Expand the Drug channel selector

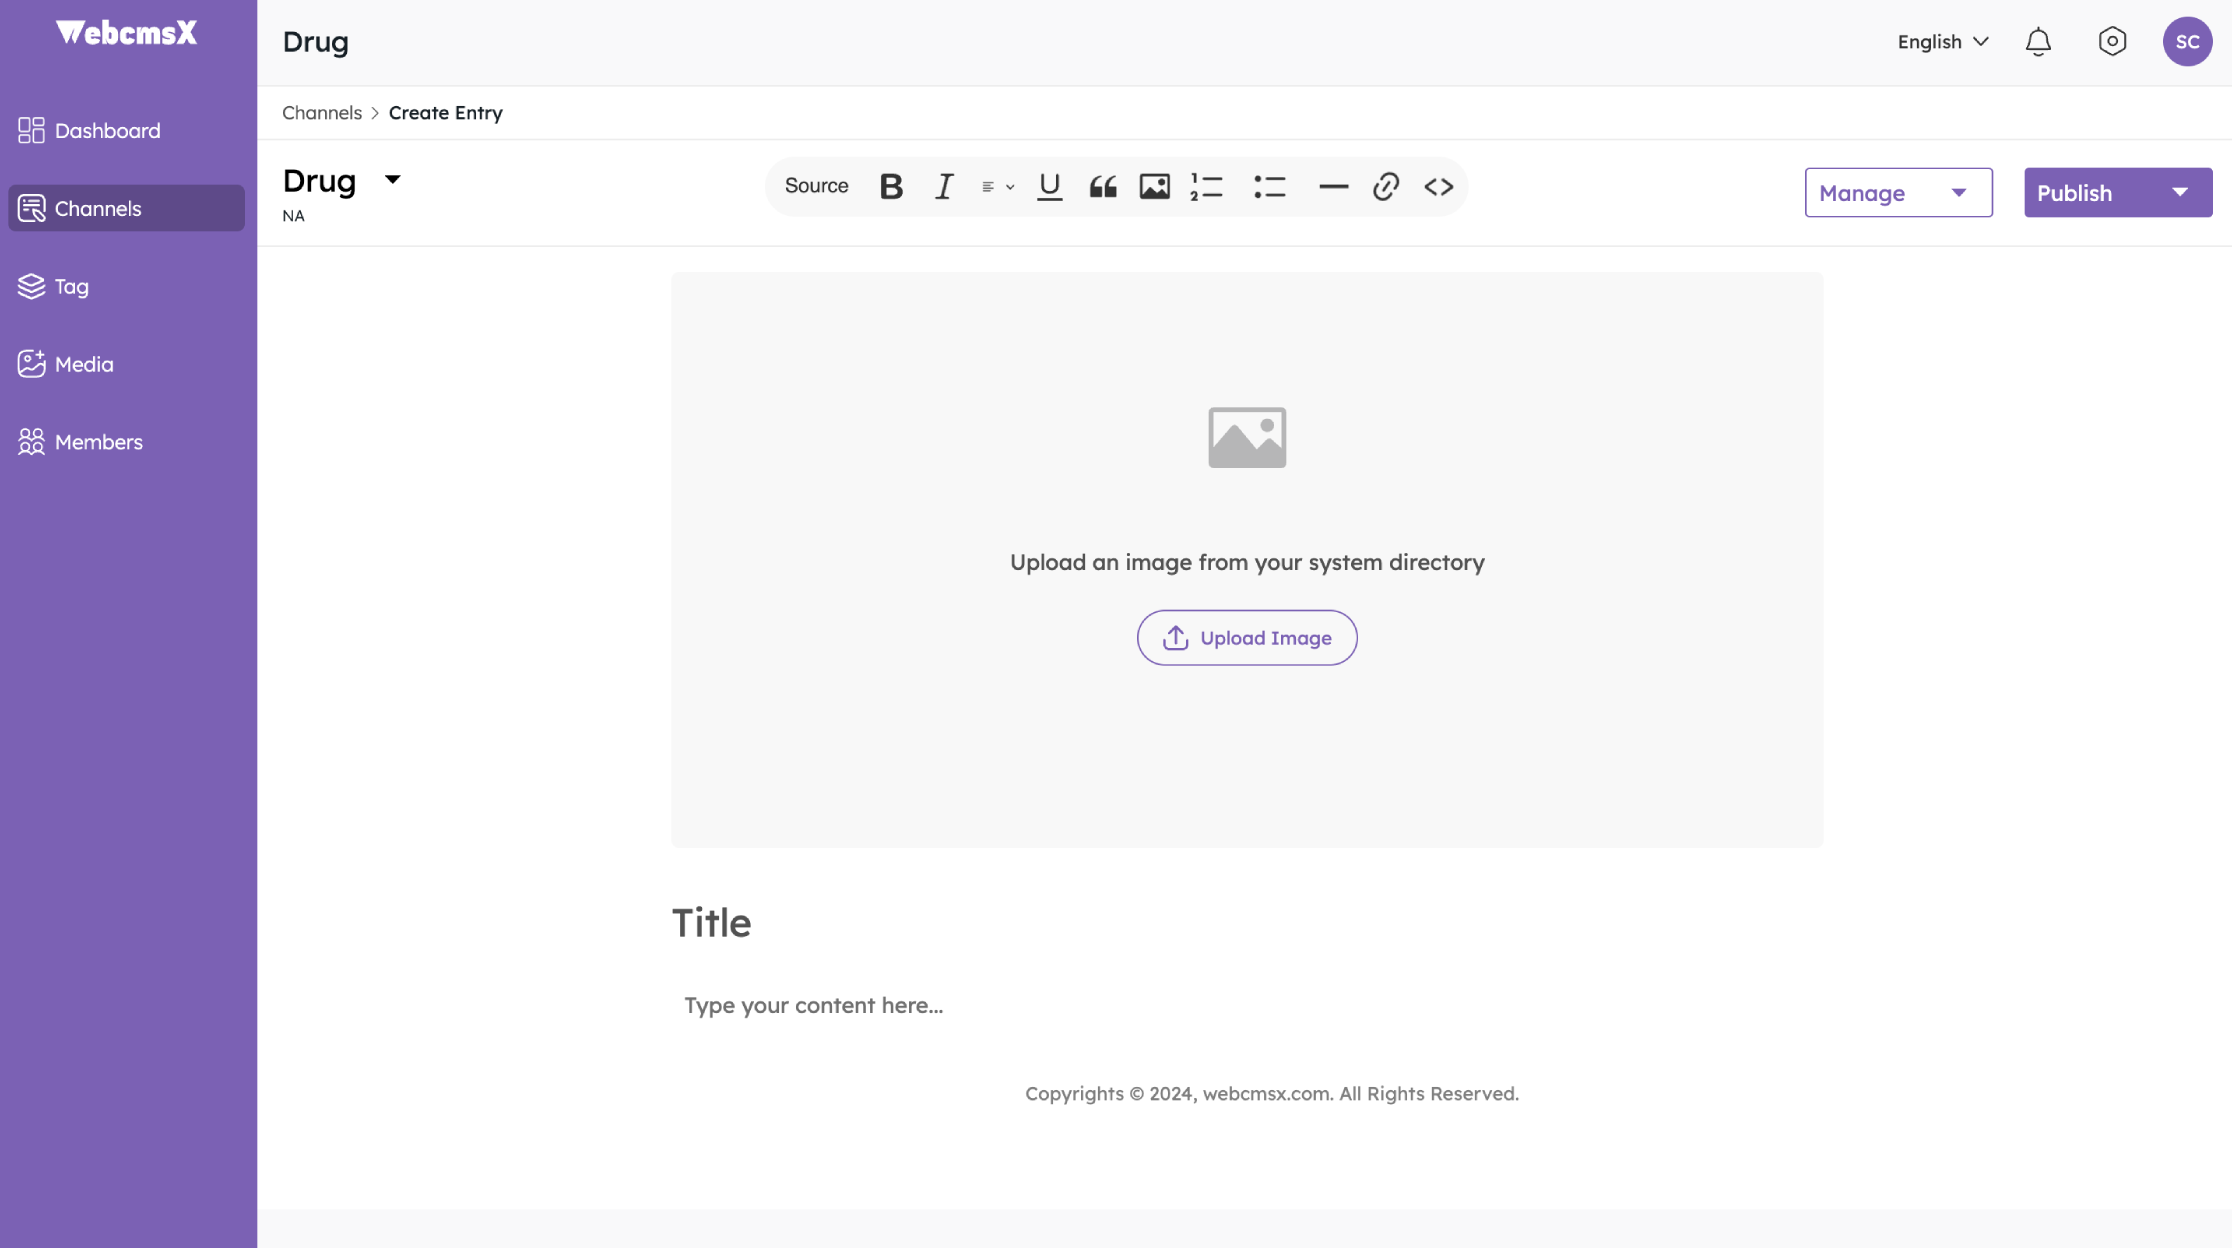click(392, 180)
